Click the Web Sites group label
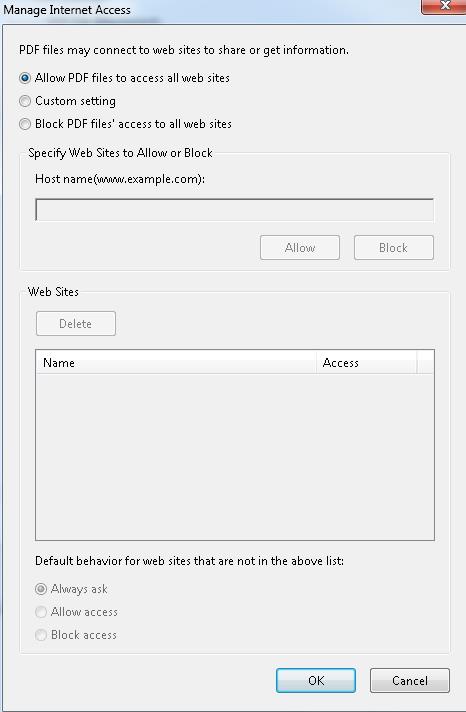Viewport: 466px width, 712px height. tap(53, 292)
